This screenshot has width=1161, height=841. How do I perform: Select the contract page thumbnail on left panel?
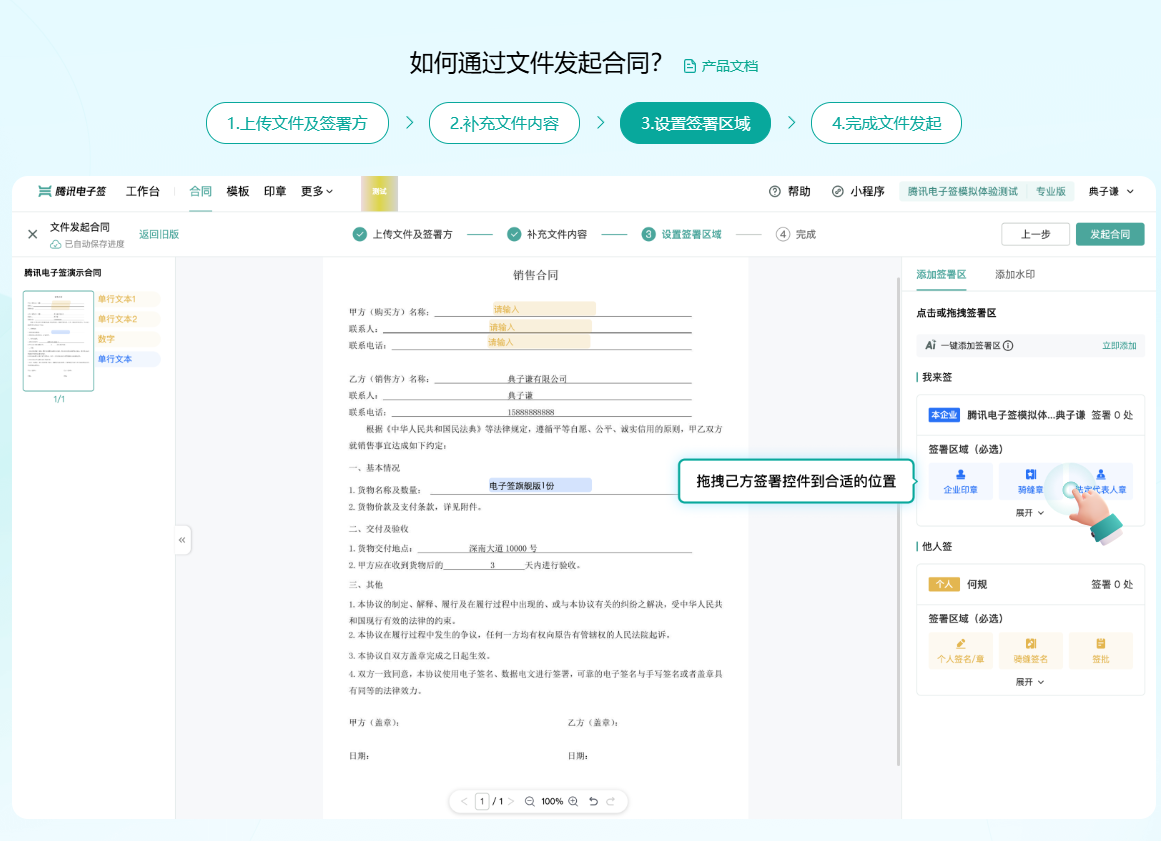click(x=58, y=340)
